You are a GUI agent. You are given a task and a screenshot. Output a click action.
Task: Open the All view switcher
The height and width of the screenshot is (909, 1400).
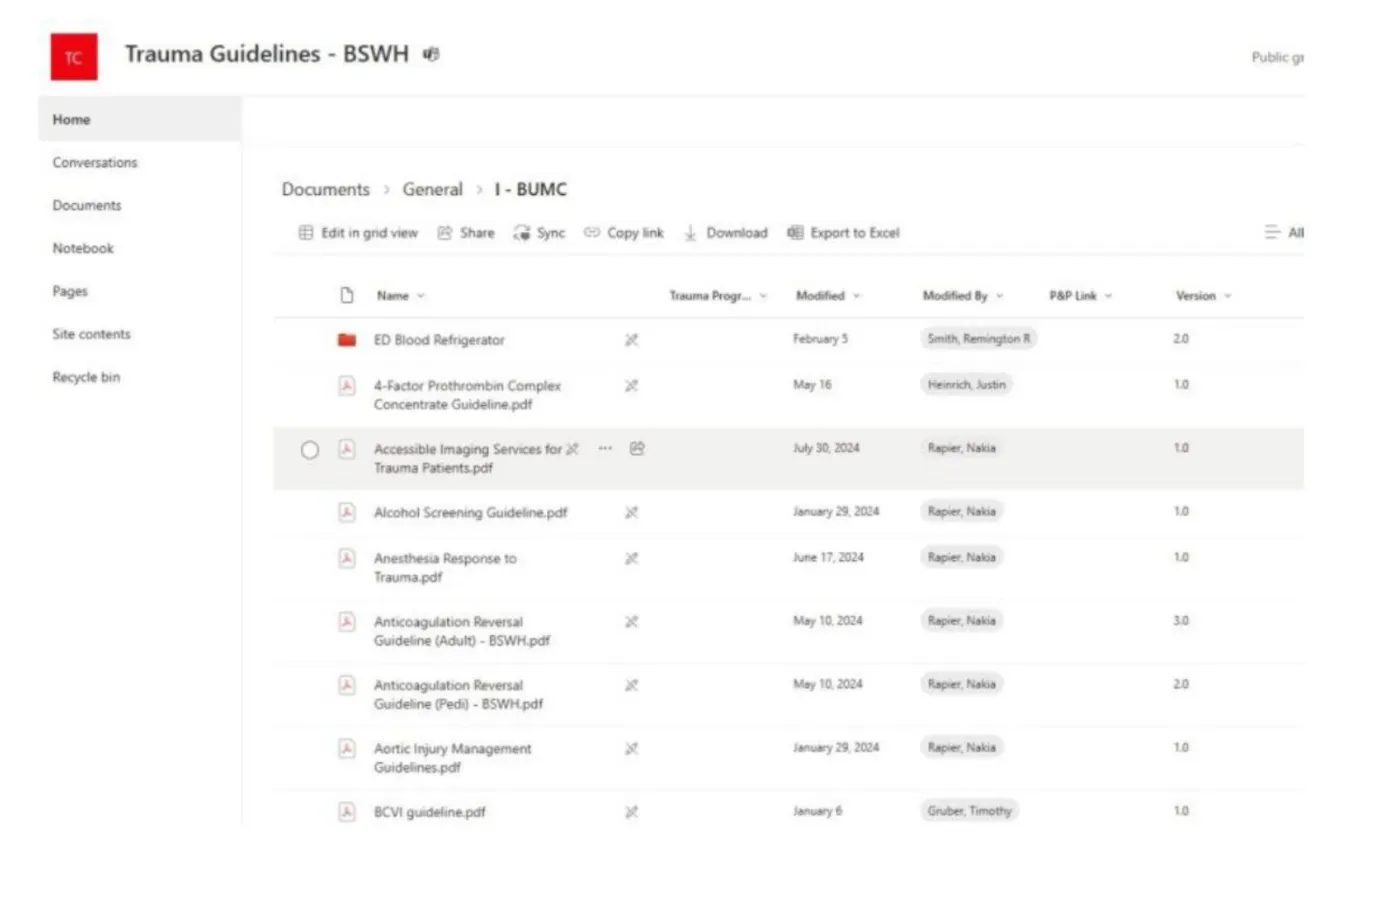pyautogui.click(x=1284, y=232)
